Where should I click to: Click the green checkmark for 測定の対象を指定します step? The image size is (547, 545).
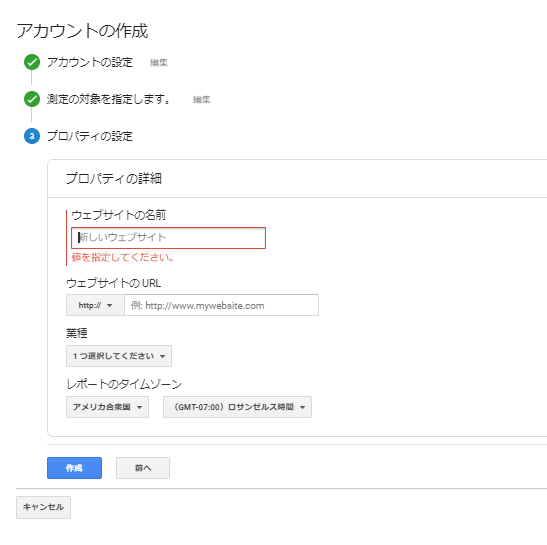32,99
